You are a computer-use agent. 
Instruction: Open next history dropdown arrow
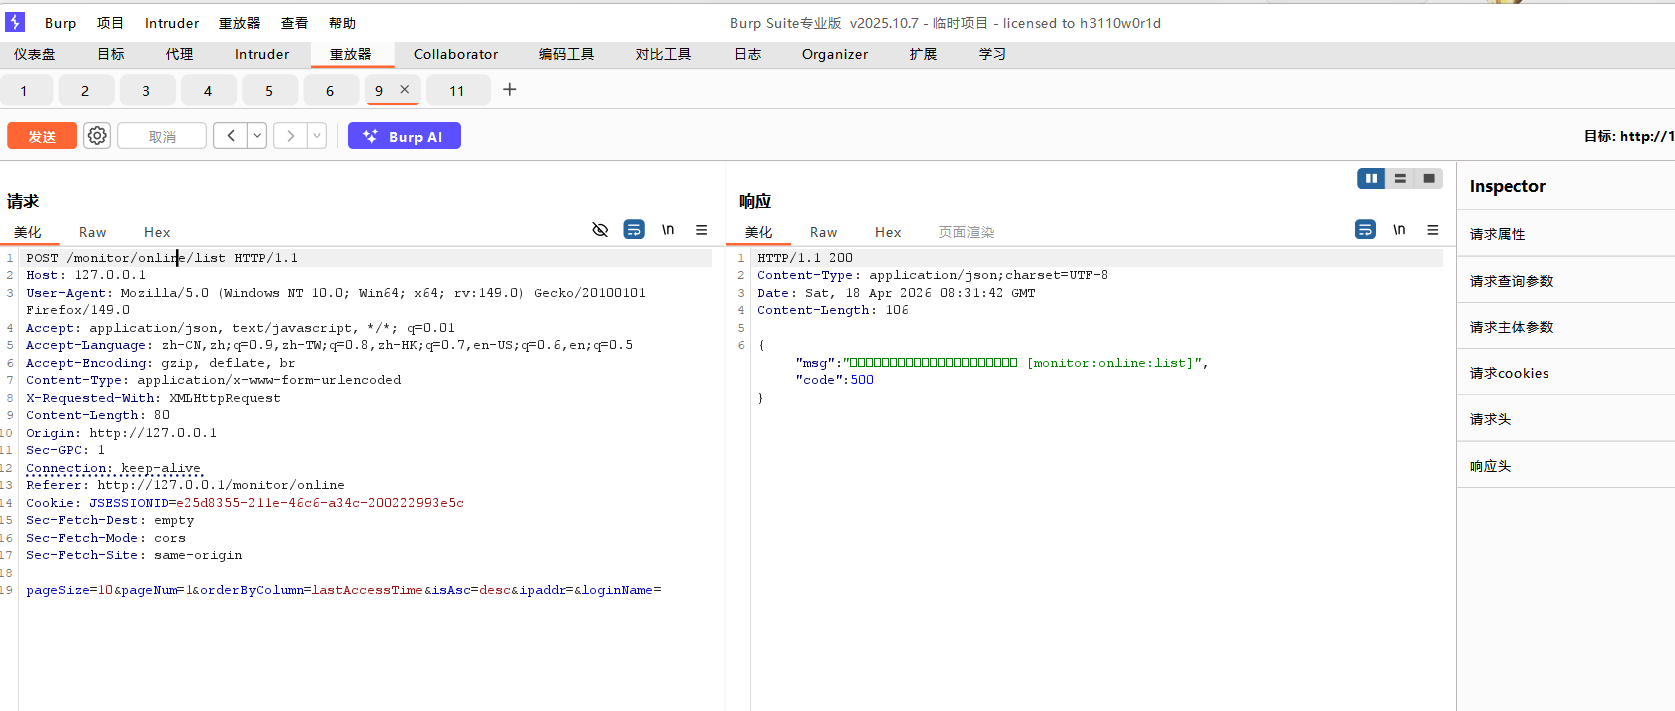point(317,136)
